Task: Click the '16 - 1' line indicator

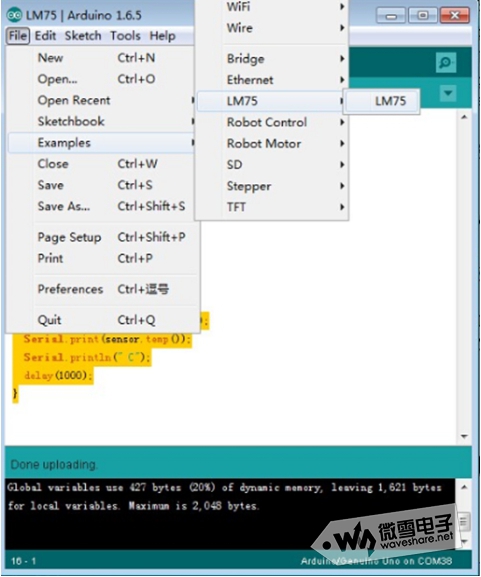Action: [24, 561]
